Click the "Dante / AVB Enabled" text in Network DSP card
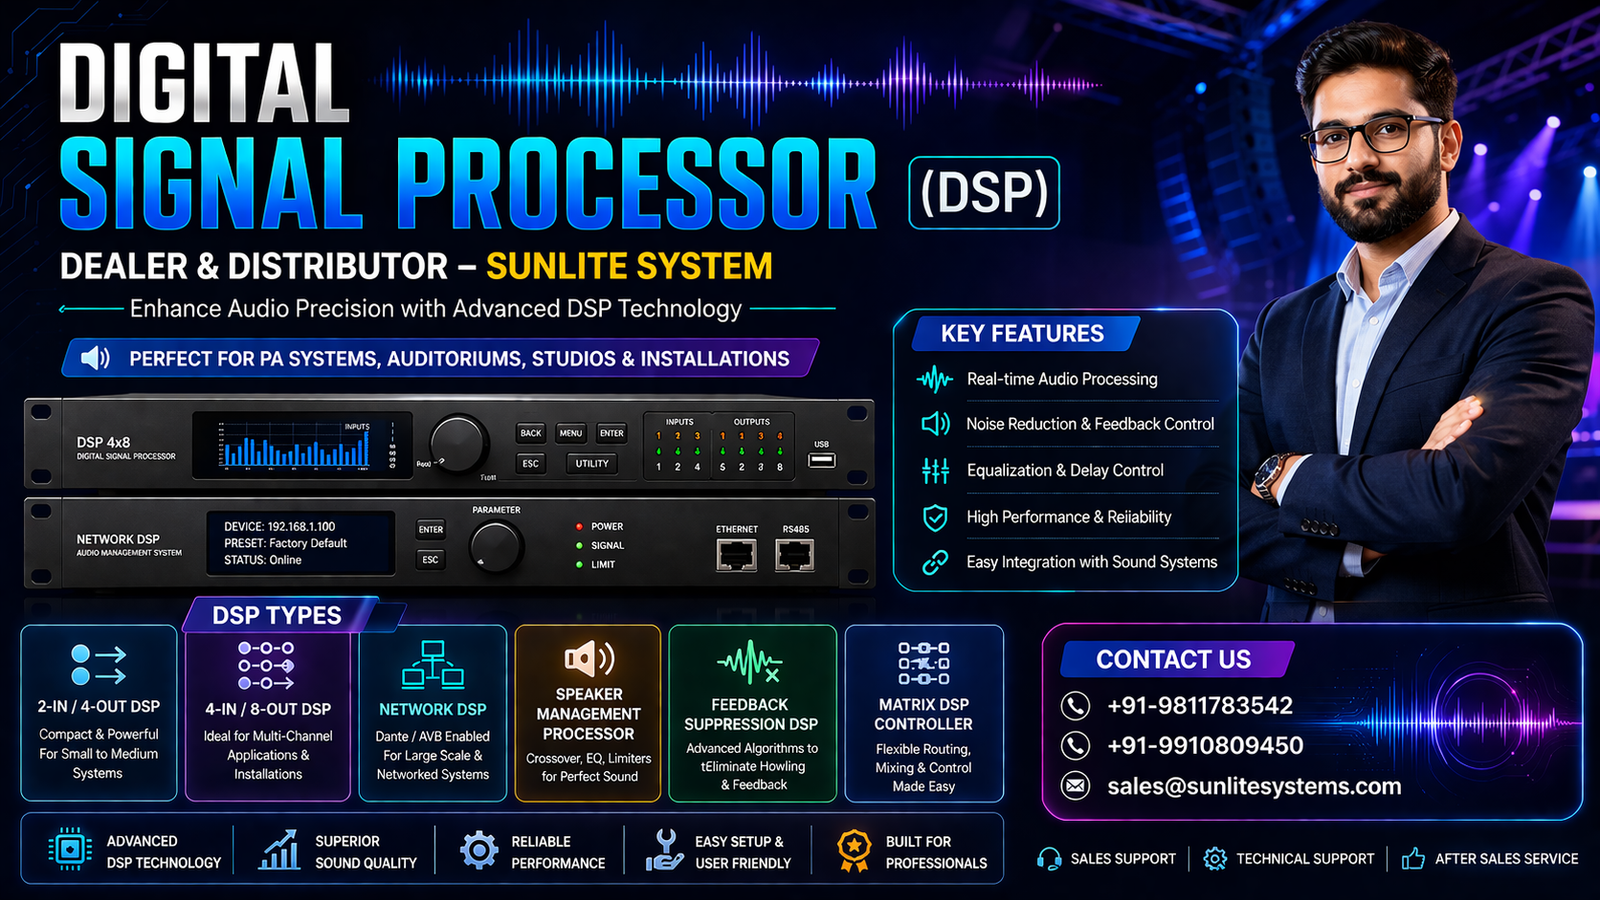Viewport: 1600px width, 900px height. pyautogui.click(x=433, y=736)
